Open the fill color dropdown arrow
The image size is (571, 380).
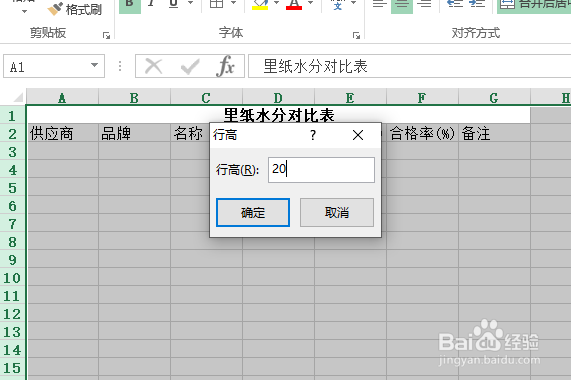coord(276,4)
